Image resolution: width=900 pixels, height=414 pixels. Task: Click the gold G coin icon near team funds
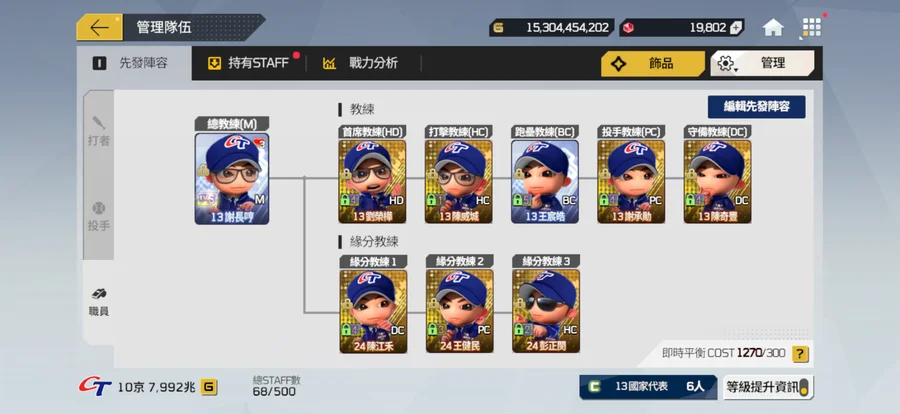(209, 387)
